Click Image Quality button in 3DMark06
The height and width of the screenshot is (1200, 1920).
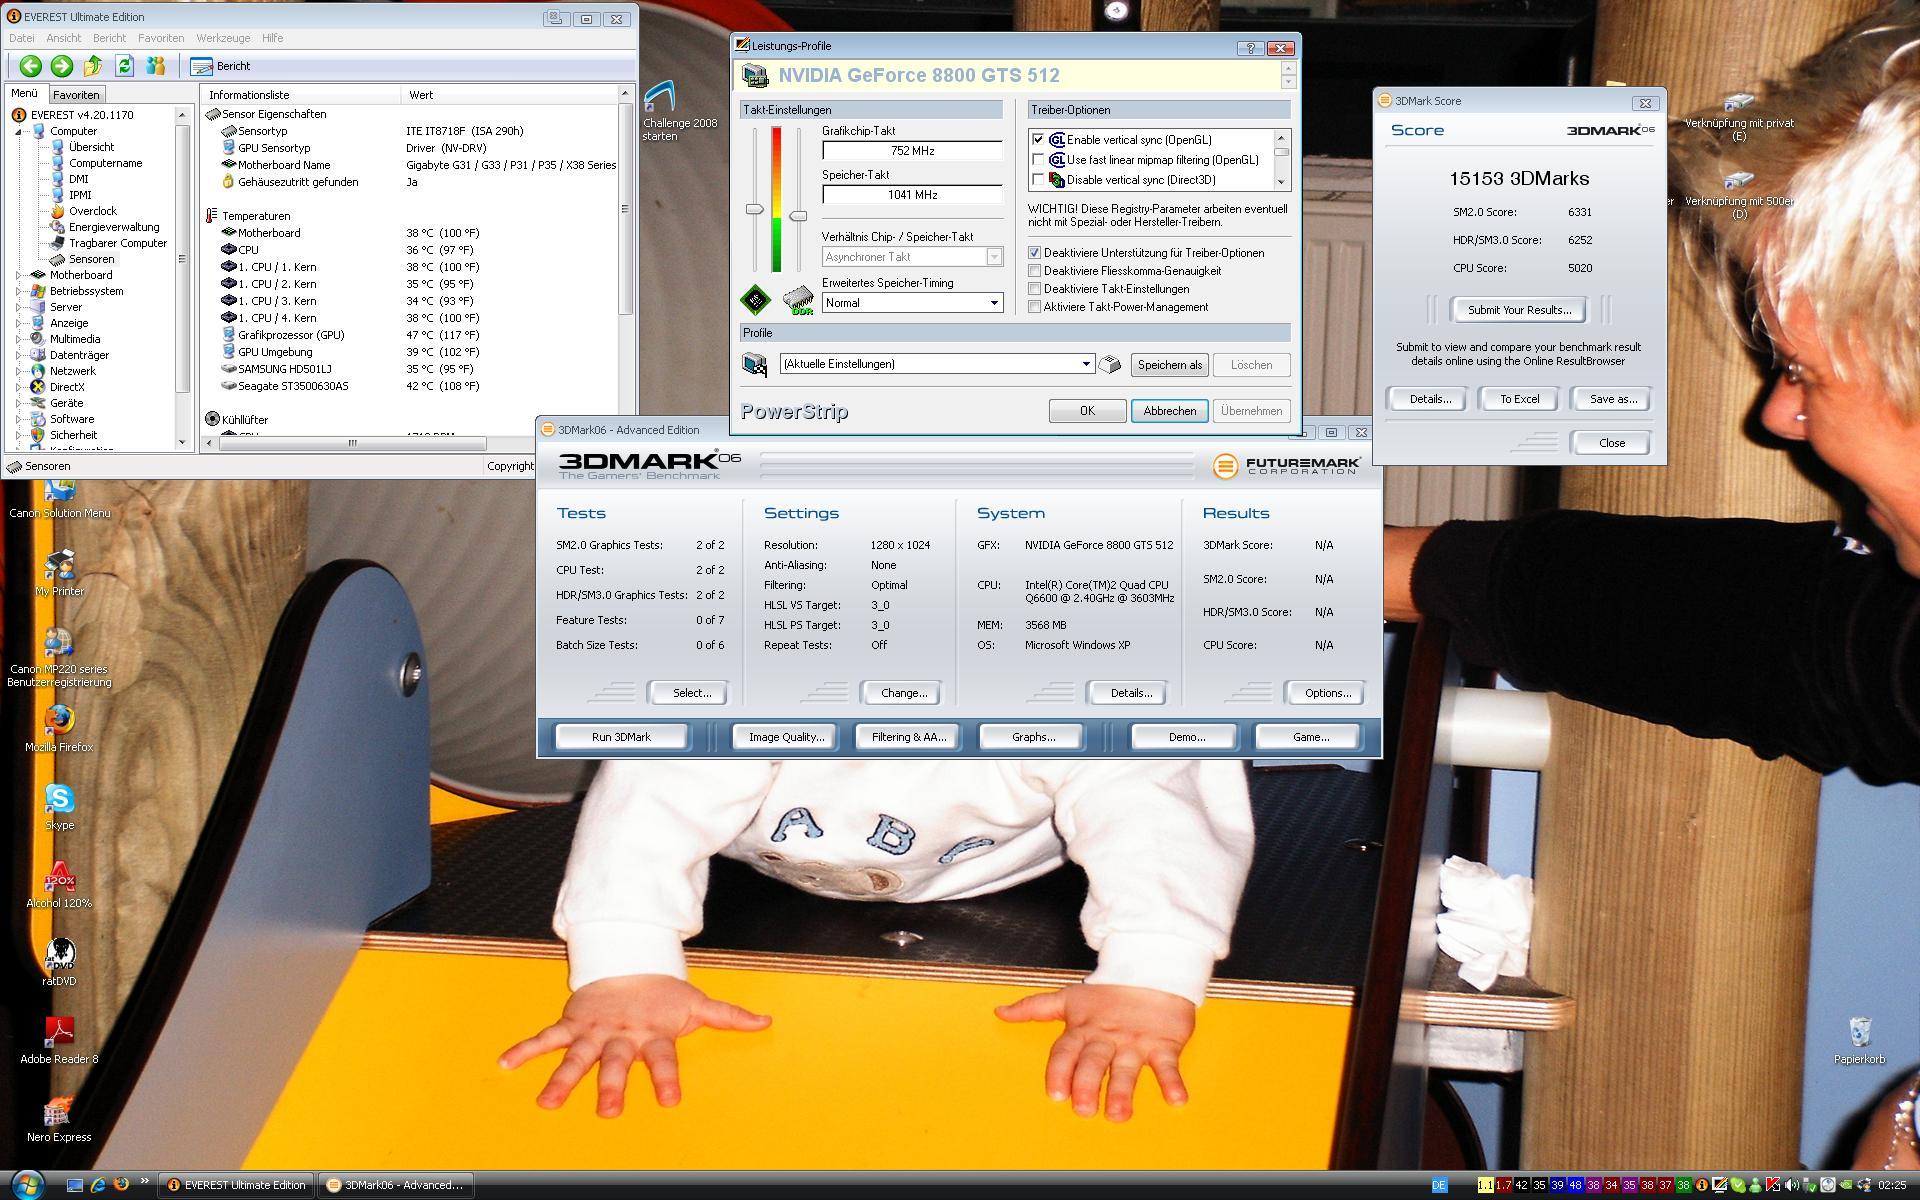[x=786, y=737]
